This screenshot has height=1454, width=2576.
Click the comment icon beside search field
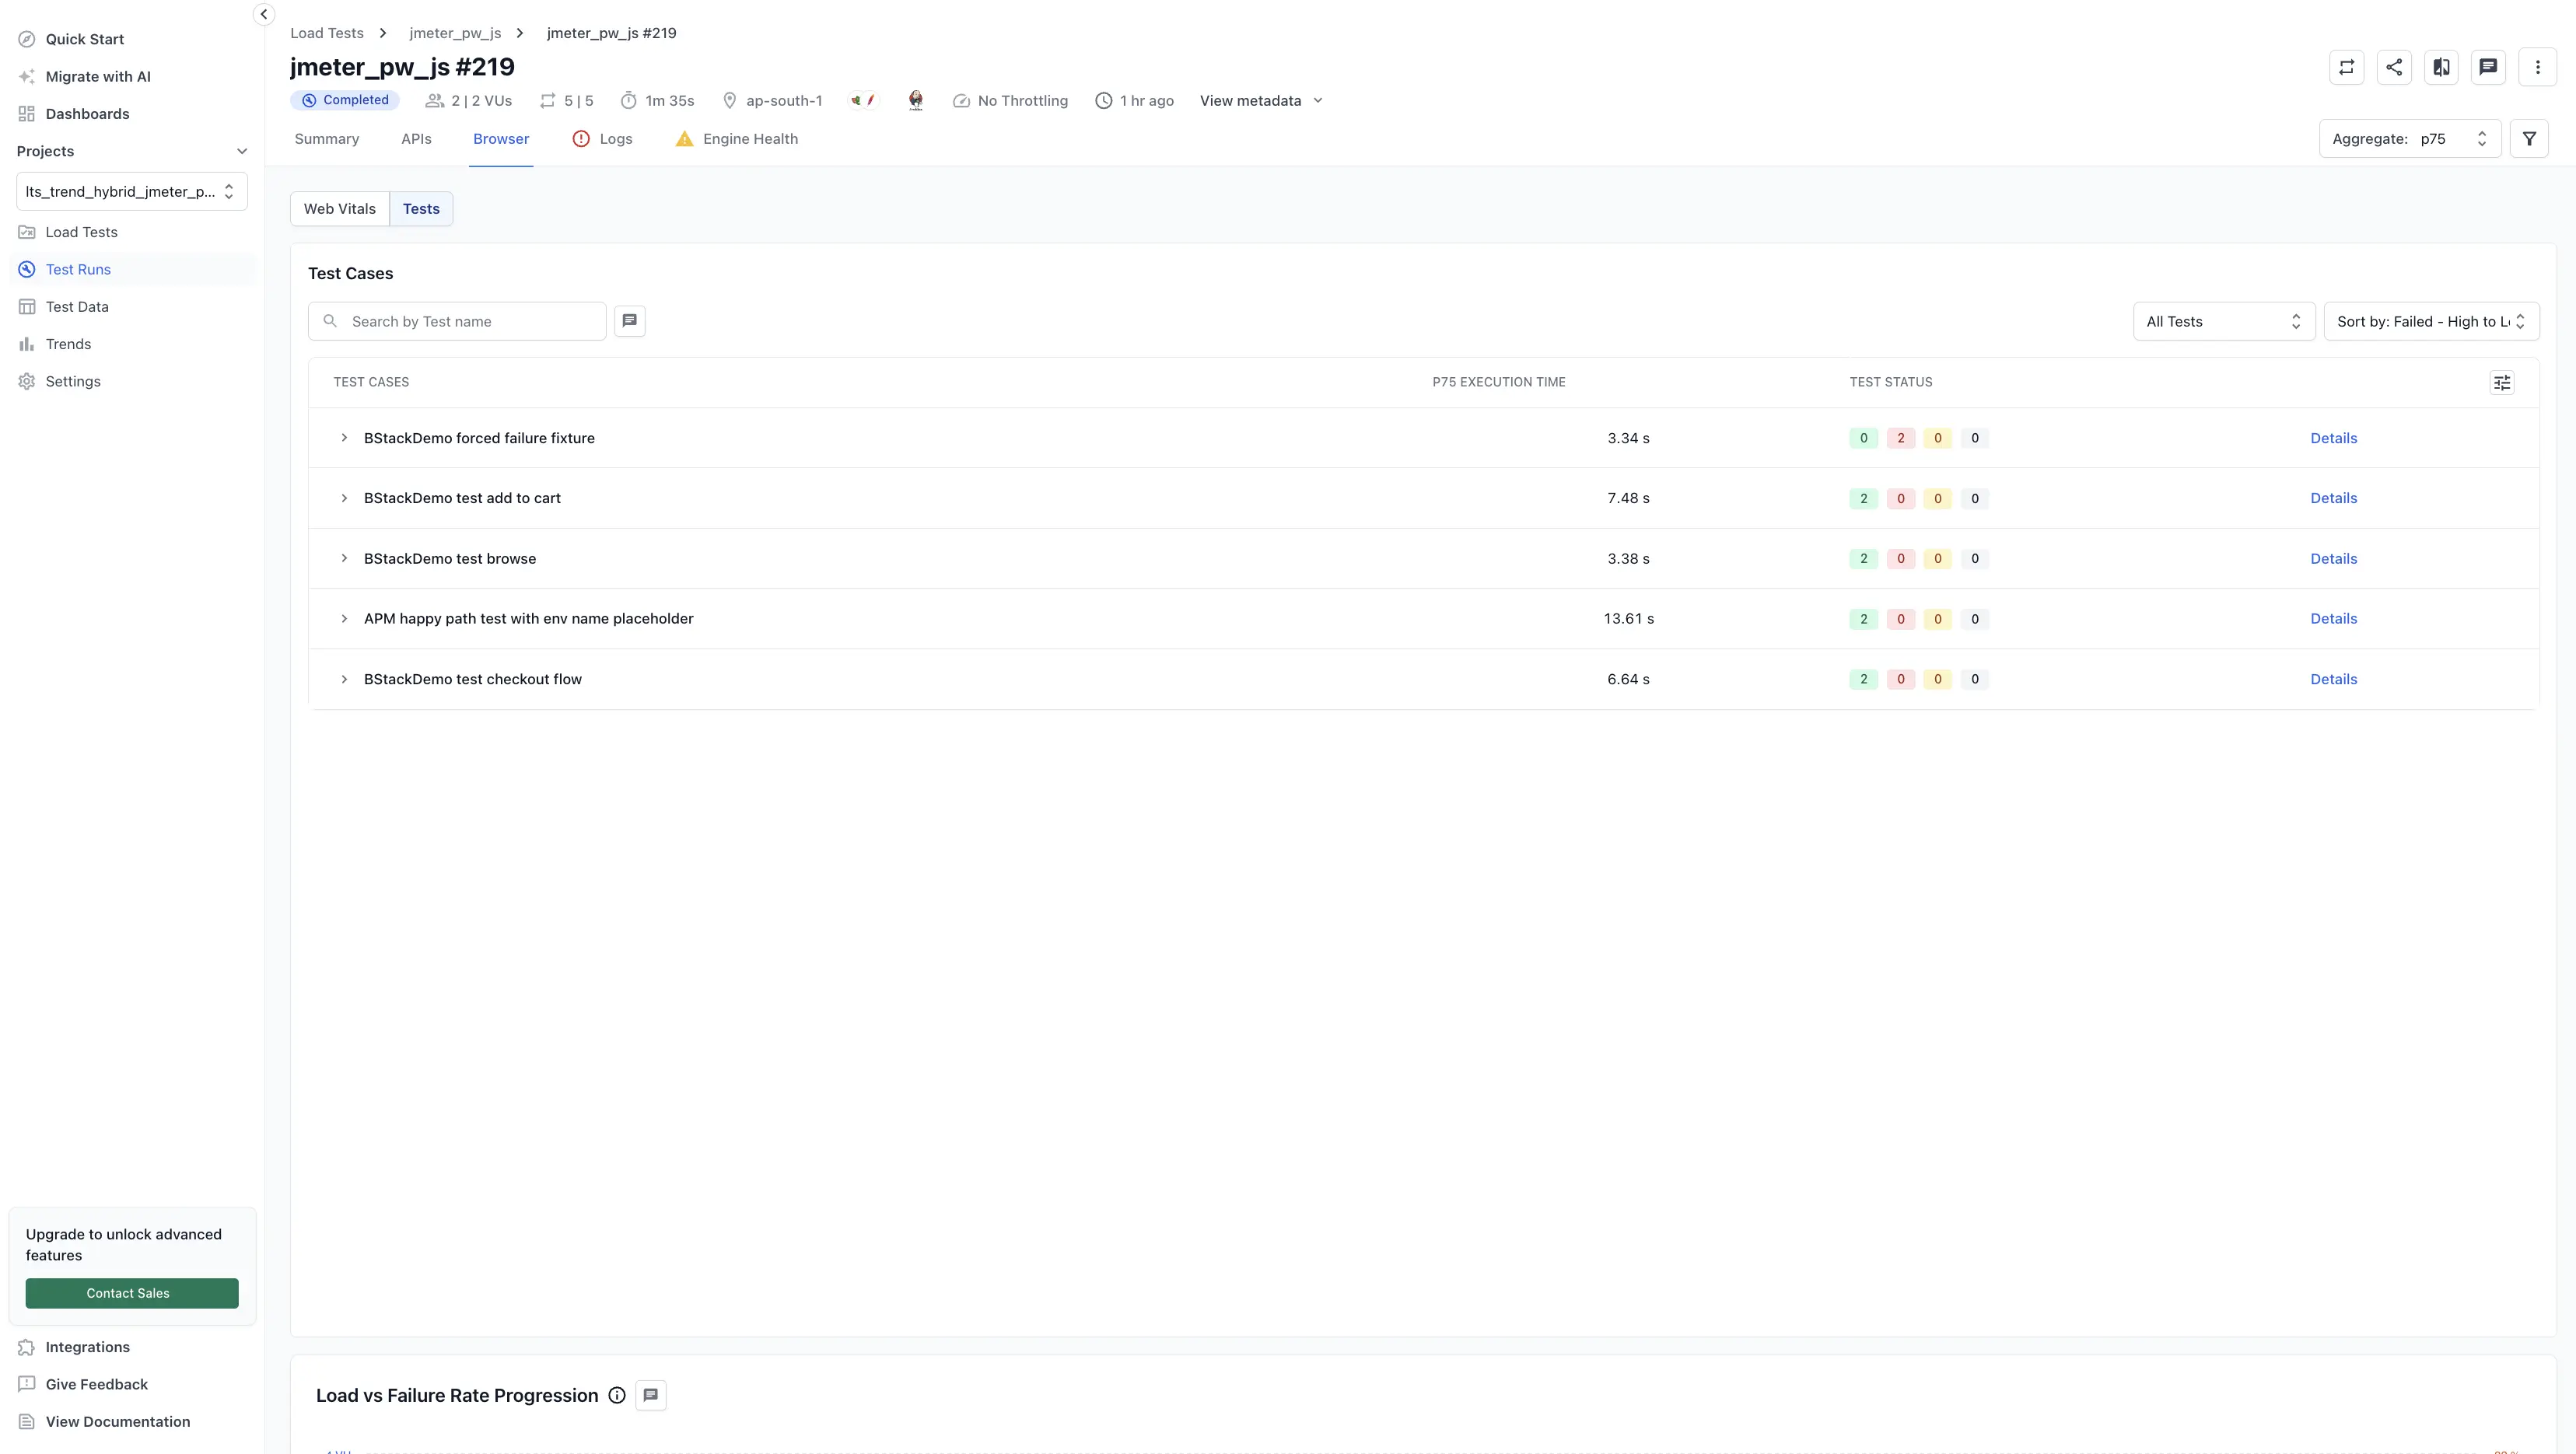tap(629, 321)
